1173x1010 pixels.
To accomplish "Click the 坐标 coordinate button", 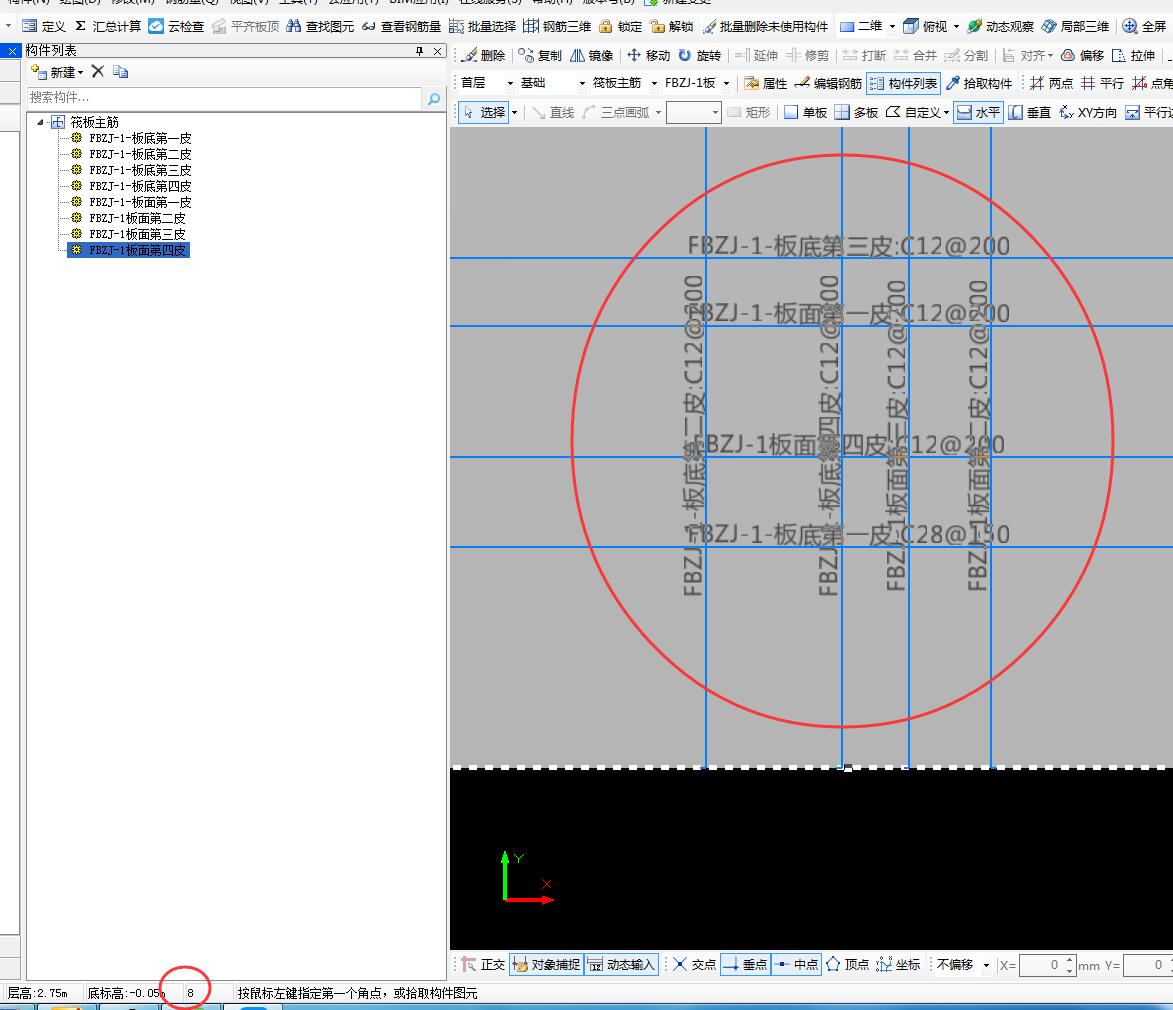I will coord(898,964).
